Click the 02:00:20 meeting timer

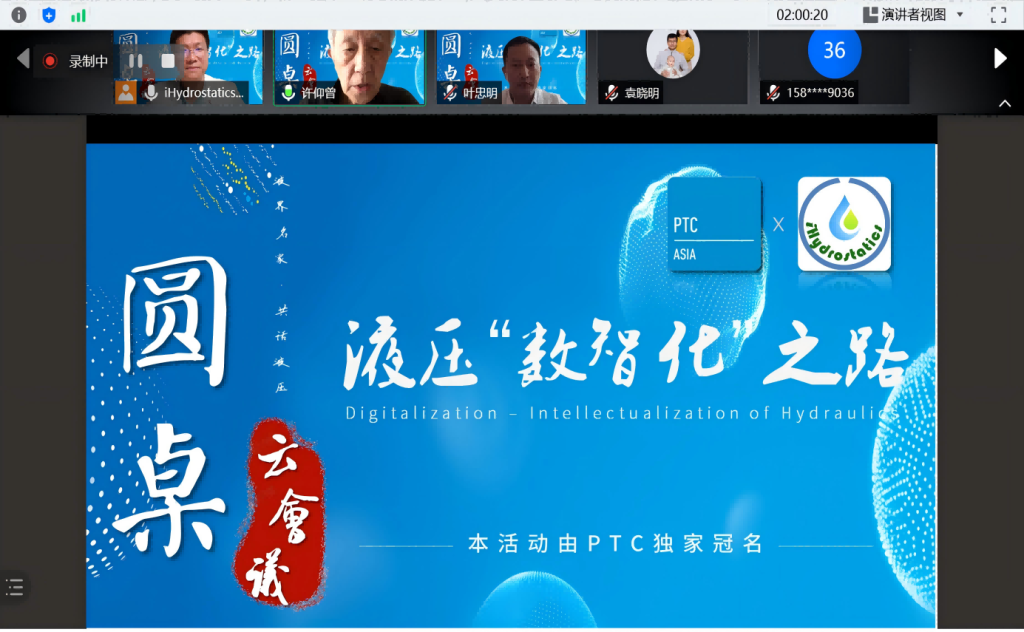(x=802, y=15)
